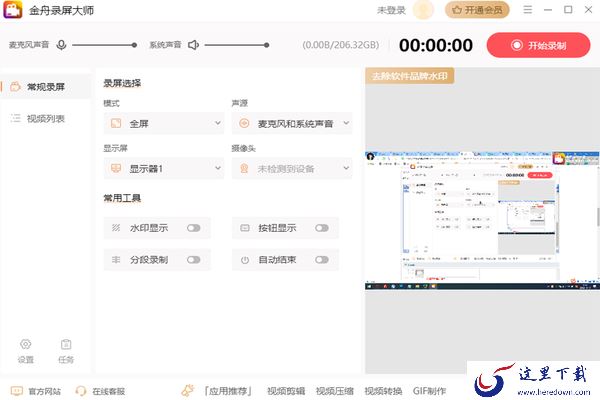
Task: Click the 开通会员 button
Action: 477,10
